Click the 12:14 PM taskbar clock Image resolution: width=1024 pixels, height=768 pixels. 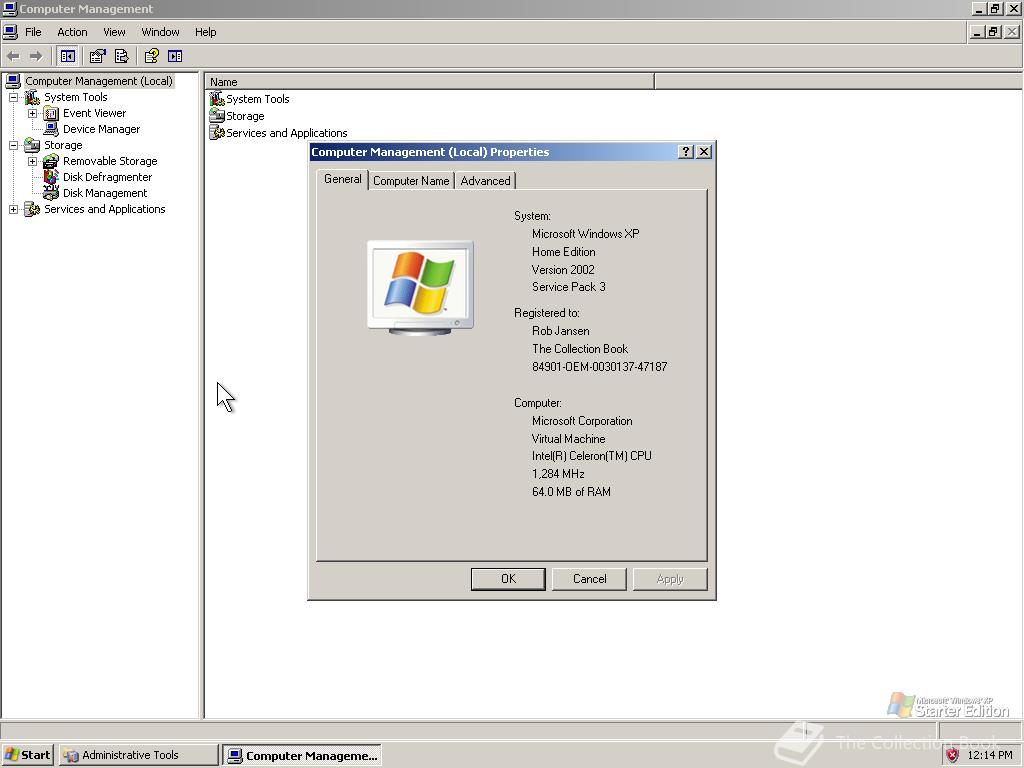989,755
